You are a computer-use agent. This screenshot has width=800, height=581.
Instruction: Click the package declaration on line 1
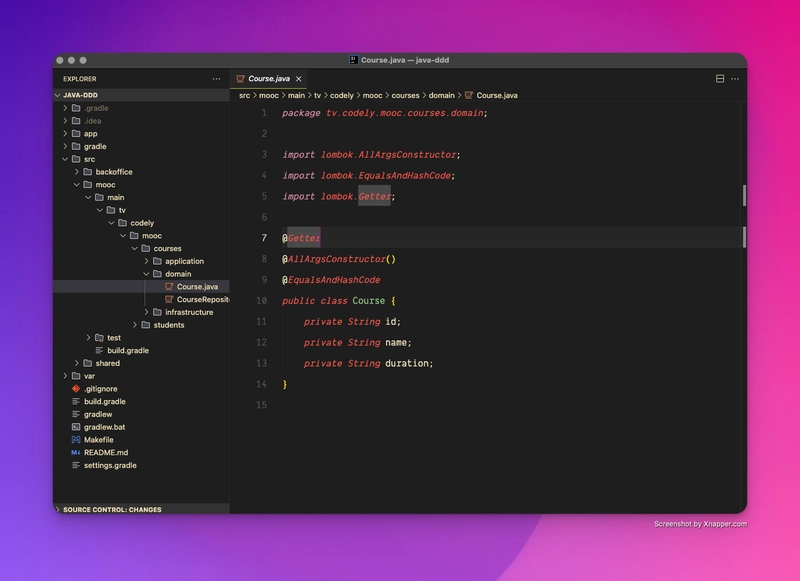click(x=385, y=113)
